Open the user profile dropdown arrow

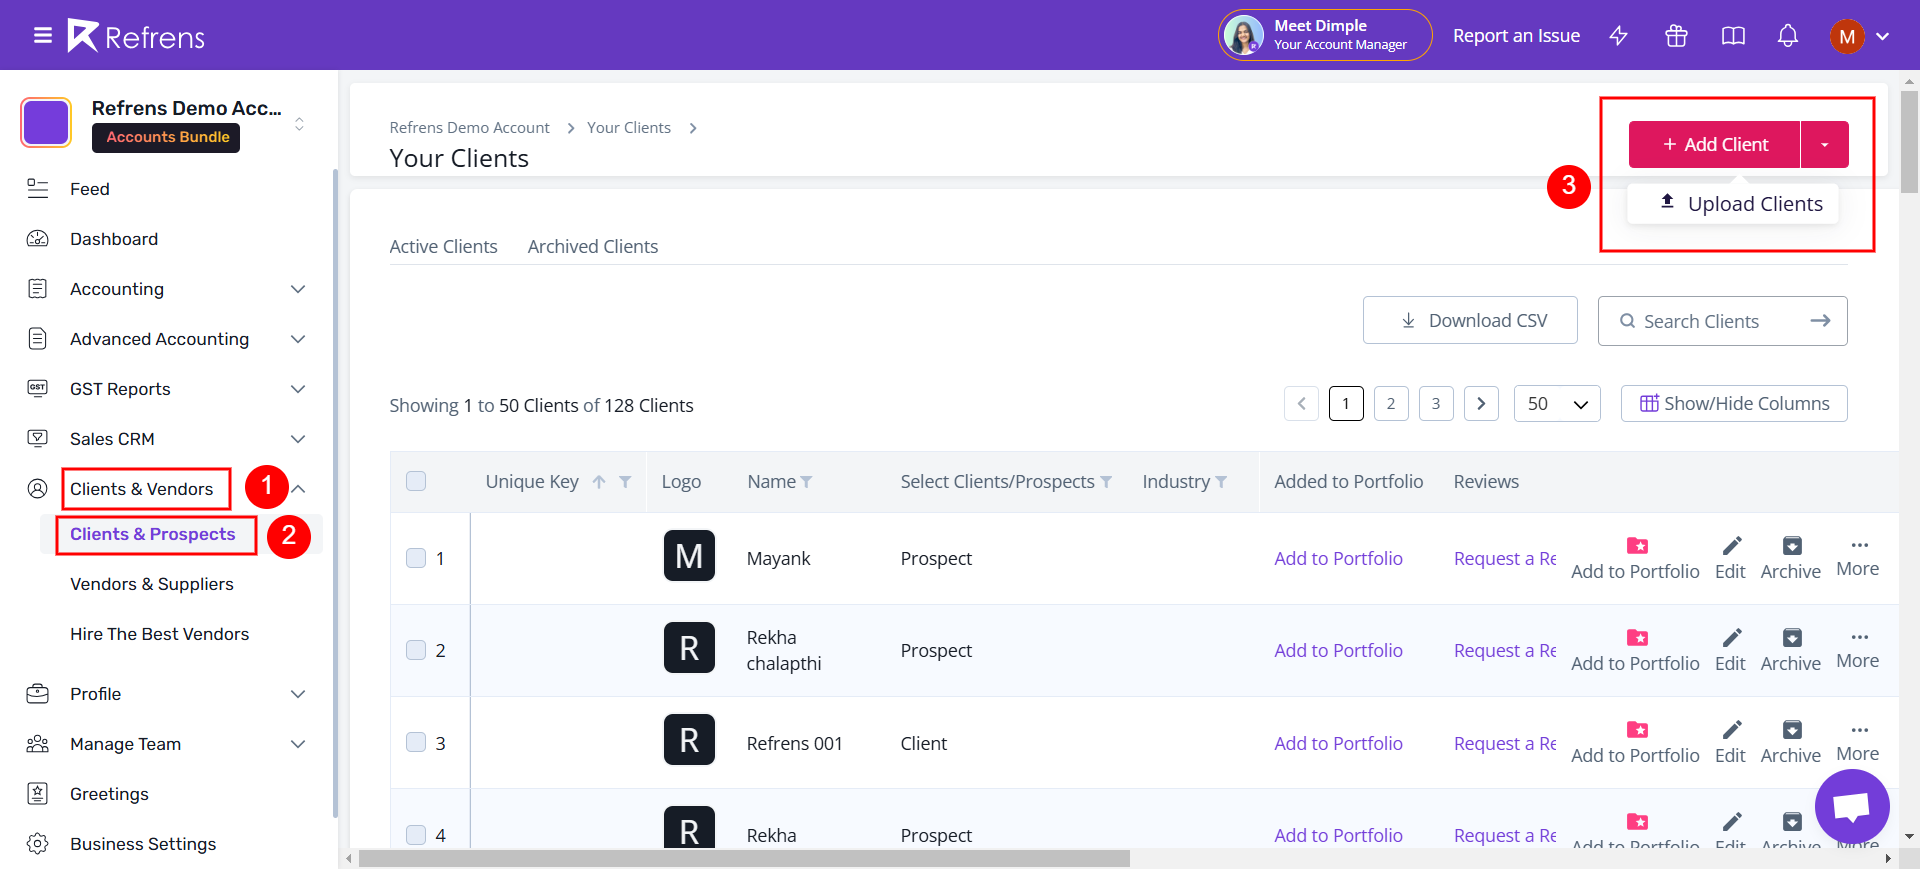click(x=1883, y=37)
